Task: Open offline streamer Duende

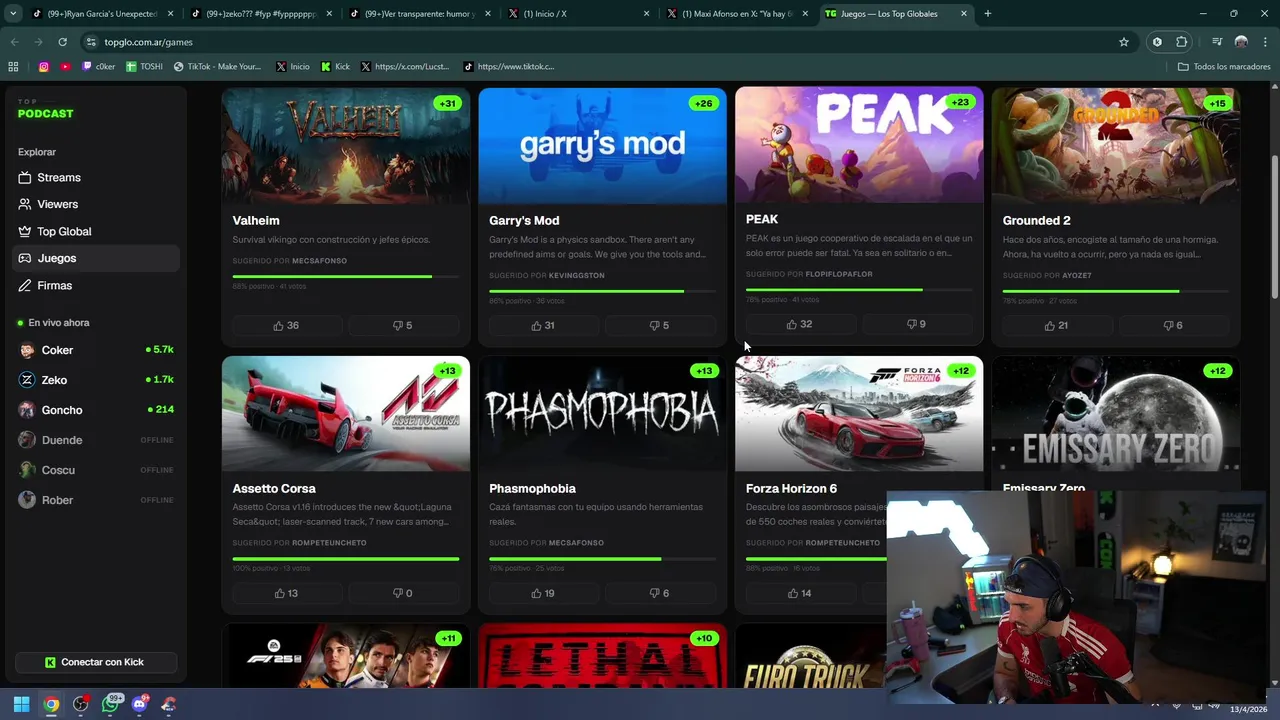Action: click(96, 440)
